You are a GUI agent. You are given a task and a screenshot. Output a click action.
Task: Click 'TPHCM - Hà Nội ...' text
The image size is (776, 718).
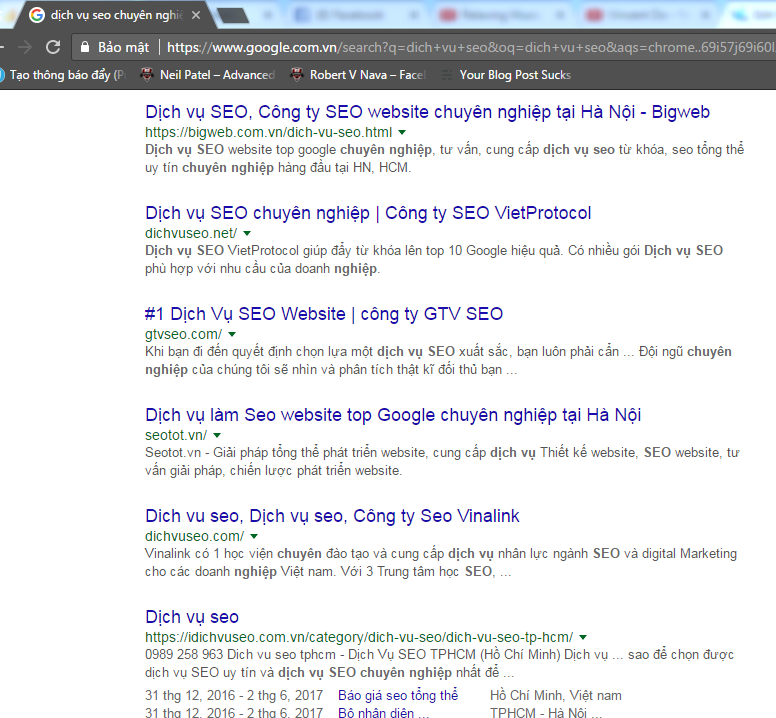point(546,713)
